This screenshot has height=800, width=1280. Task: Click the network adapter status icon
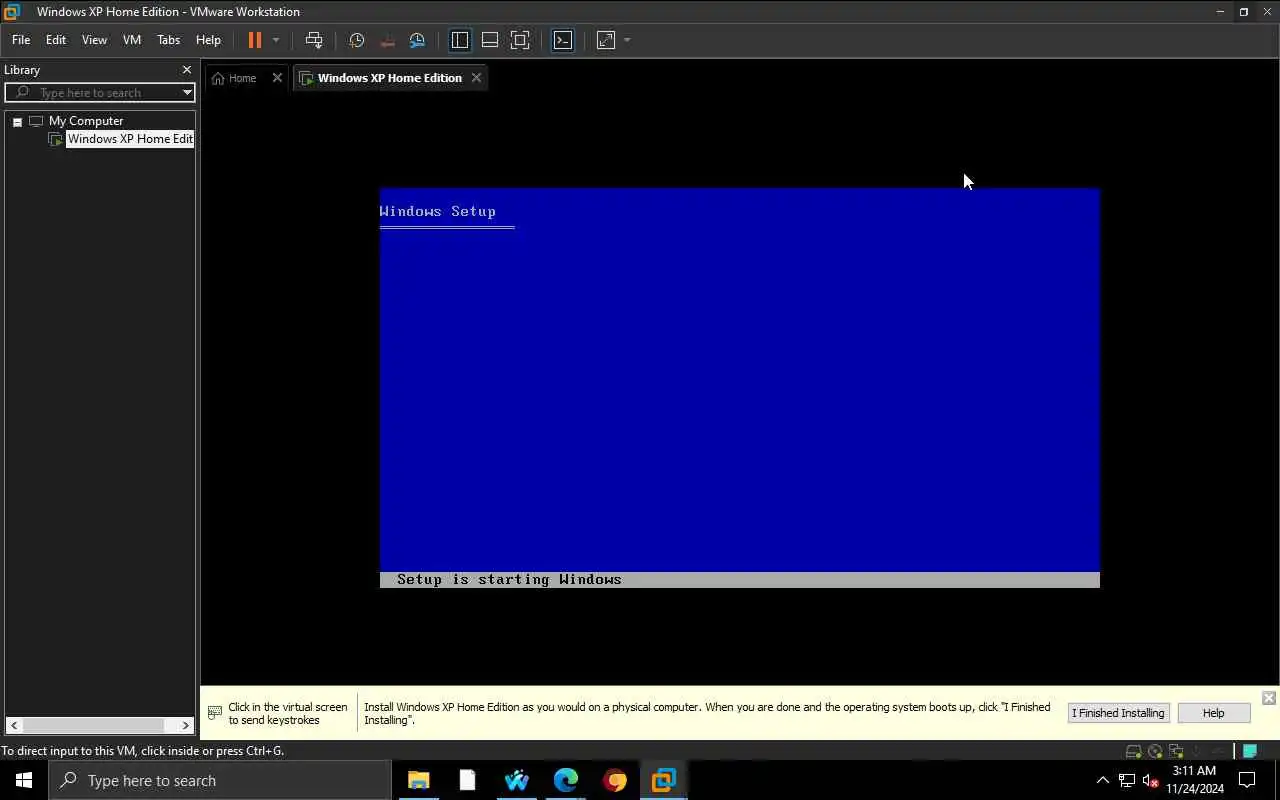coord(1176,751)
